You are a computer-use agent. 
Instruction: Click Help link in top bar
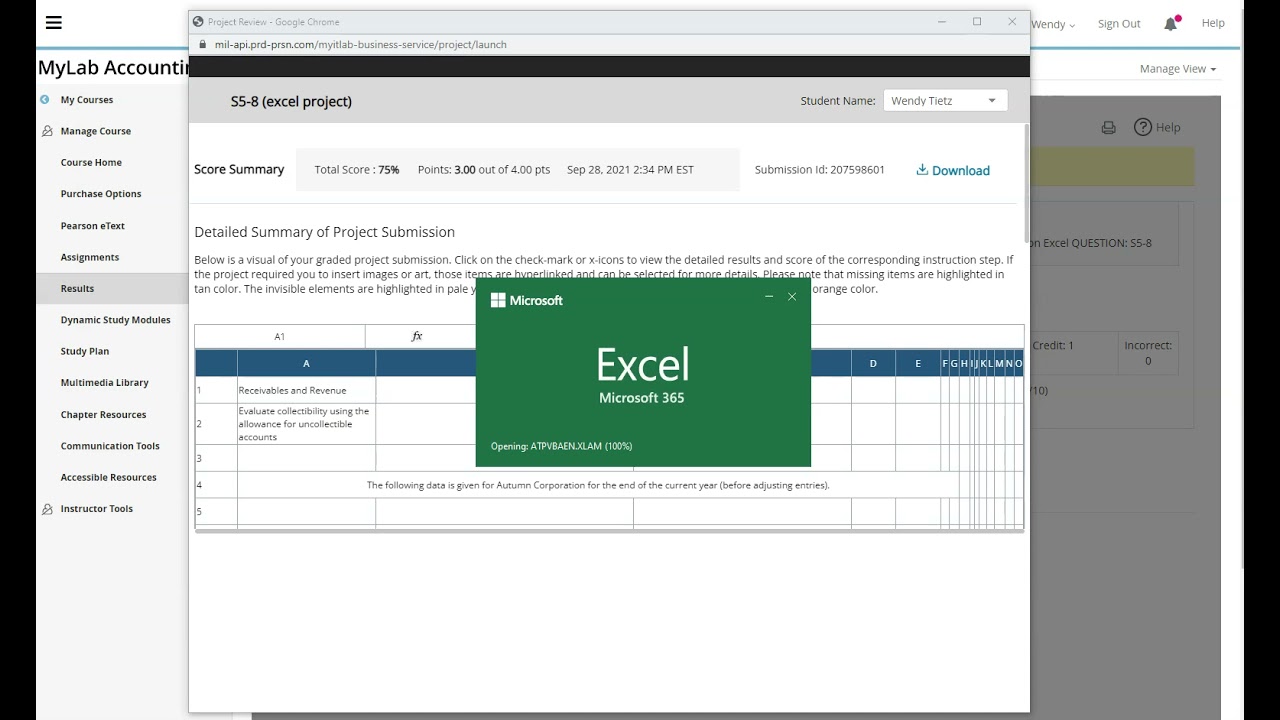coord(1213,23)
